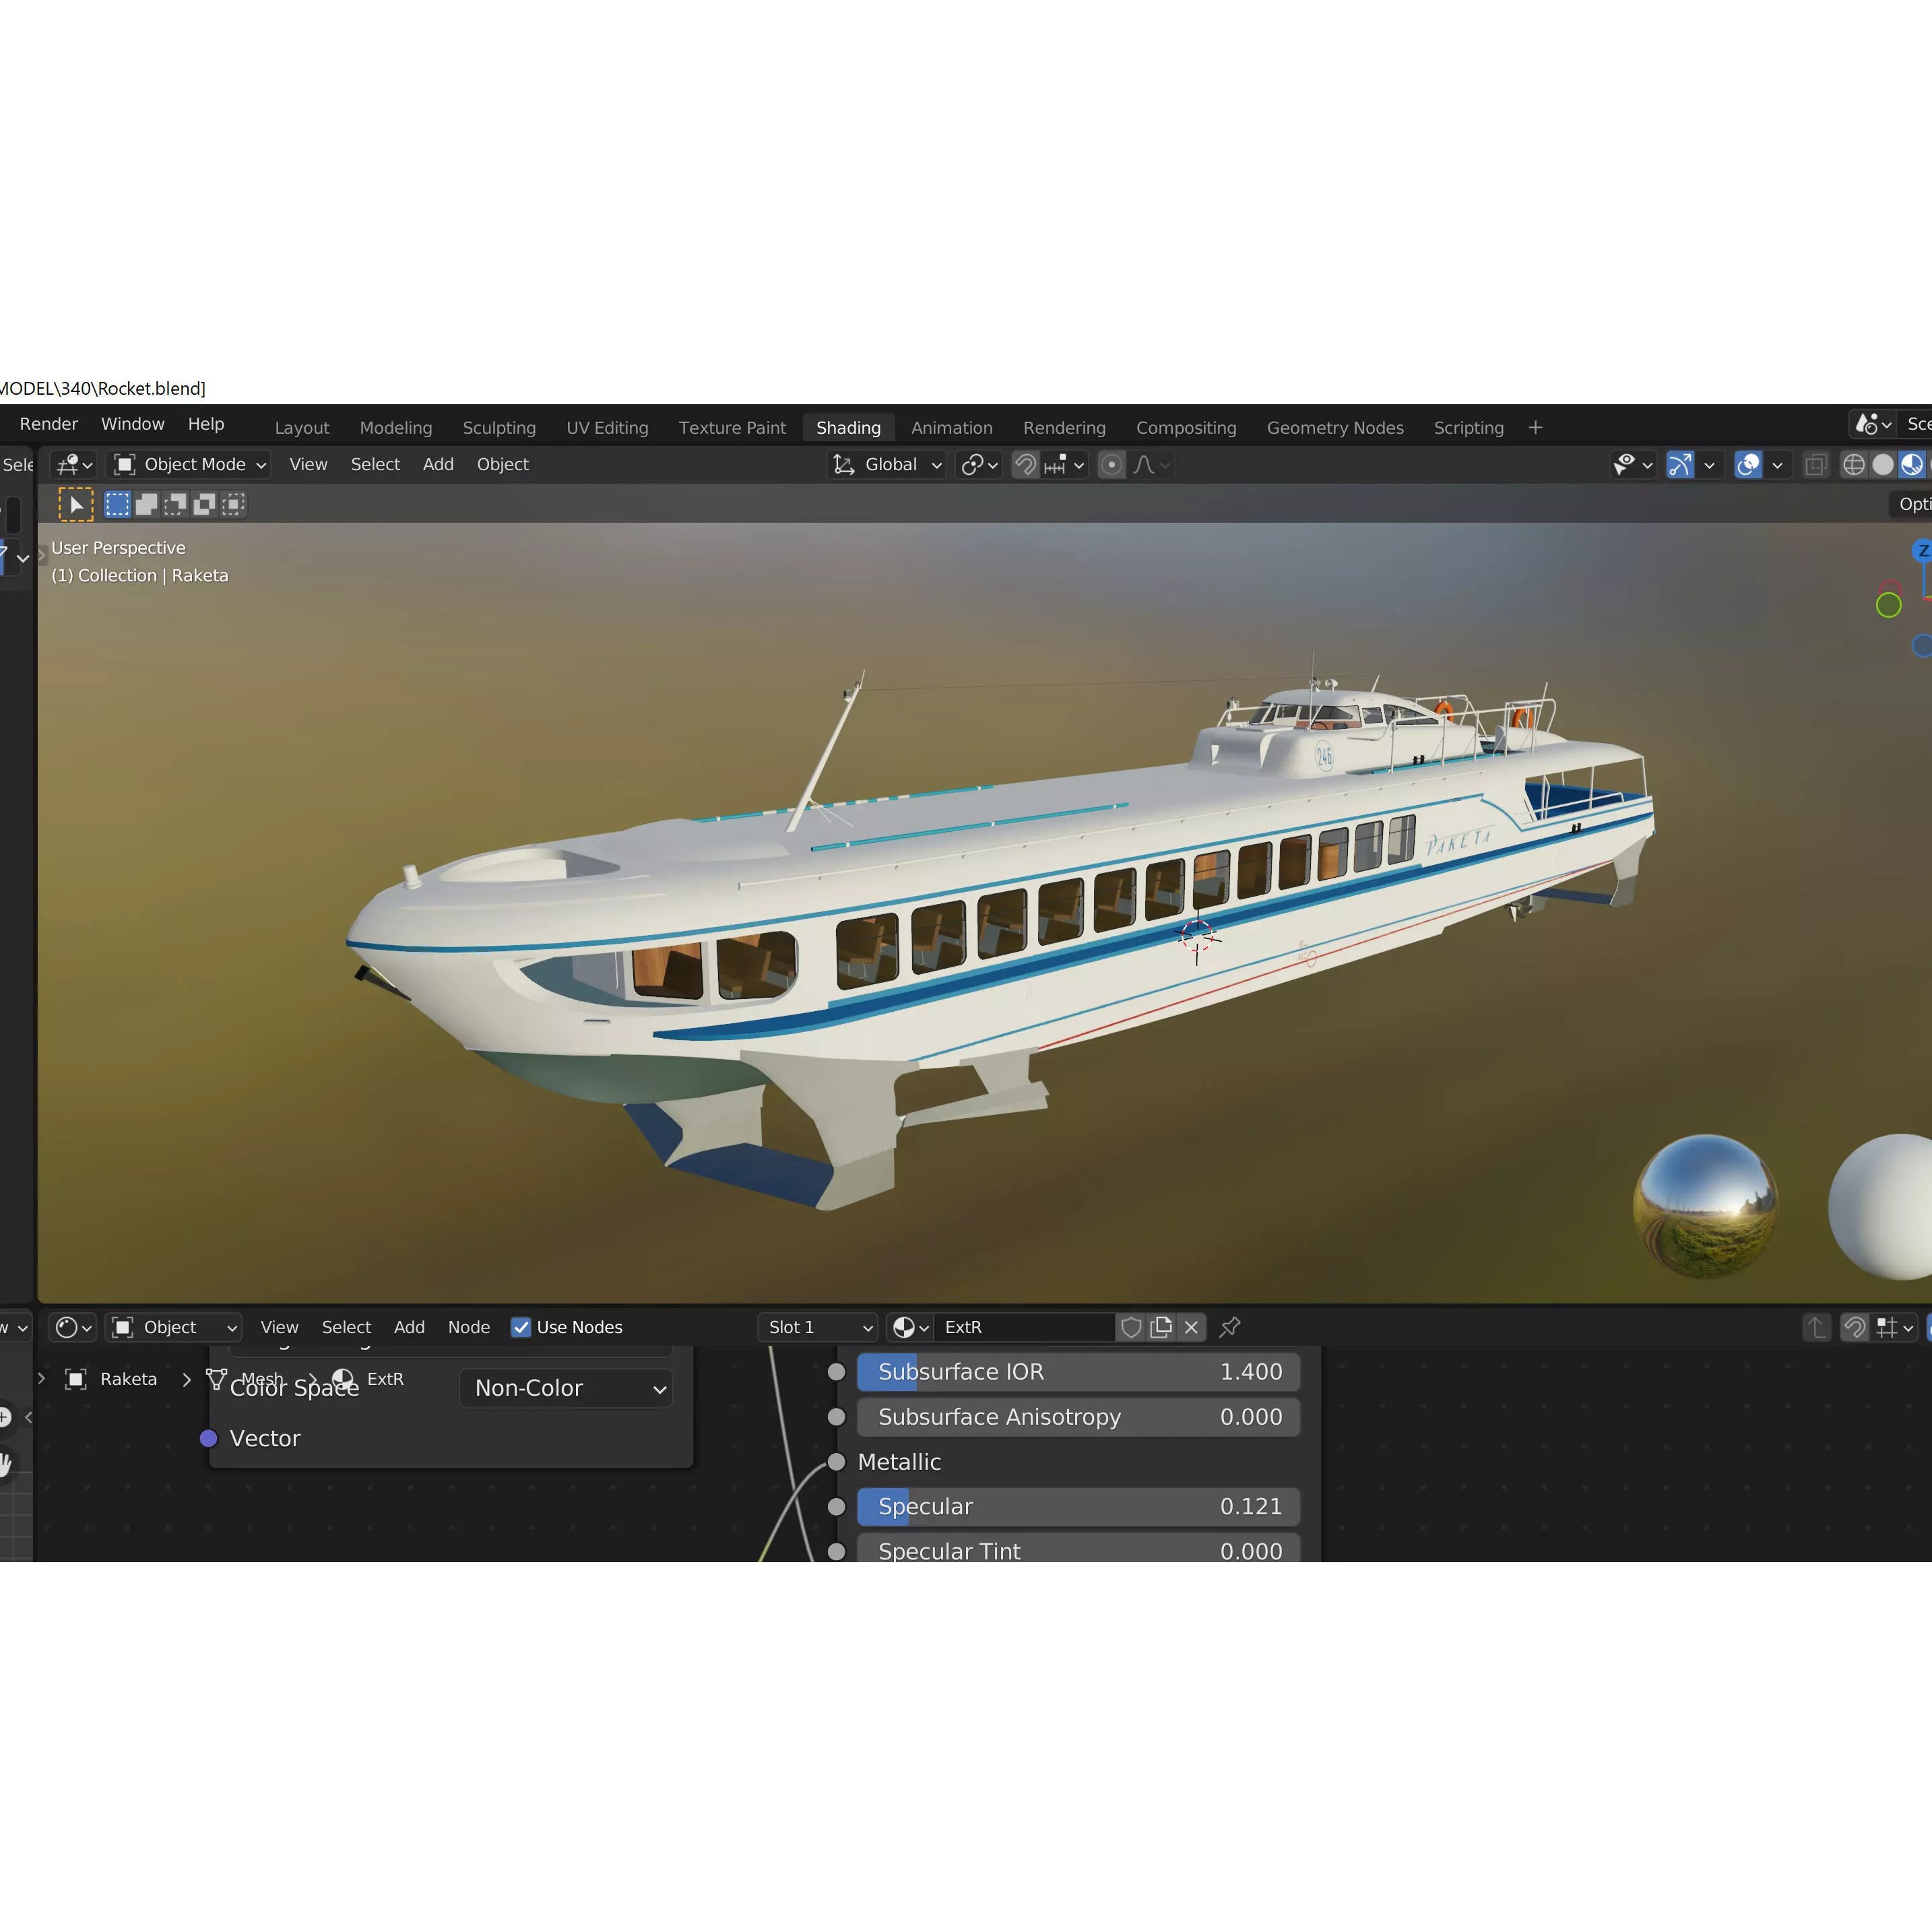Viewport: 1932px width, 1932px height.
Task: Uncheck the Use Nodes checkbox
Action: pyautogui.click(x=521, y=1327)
